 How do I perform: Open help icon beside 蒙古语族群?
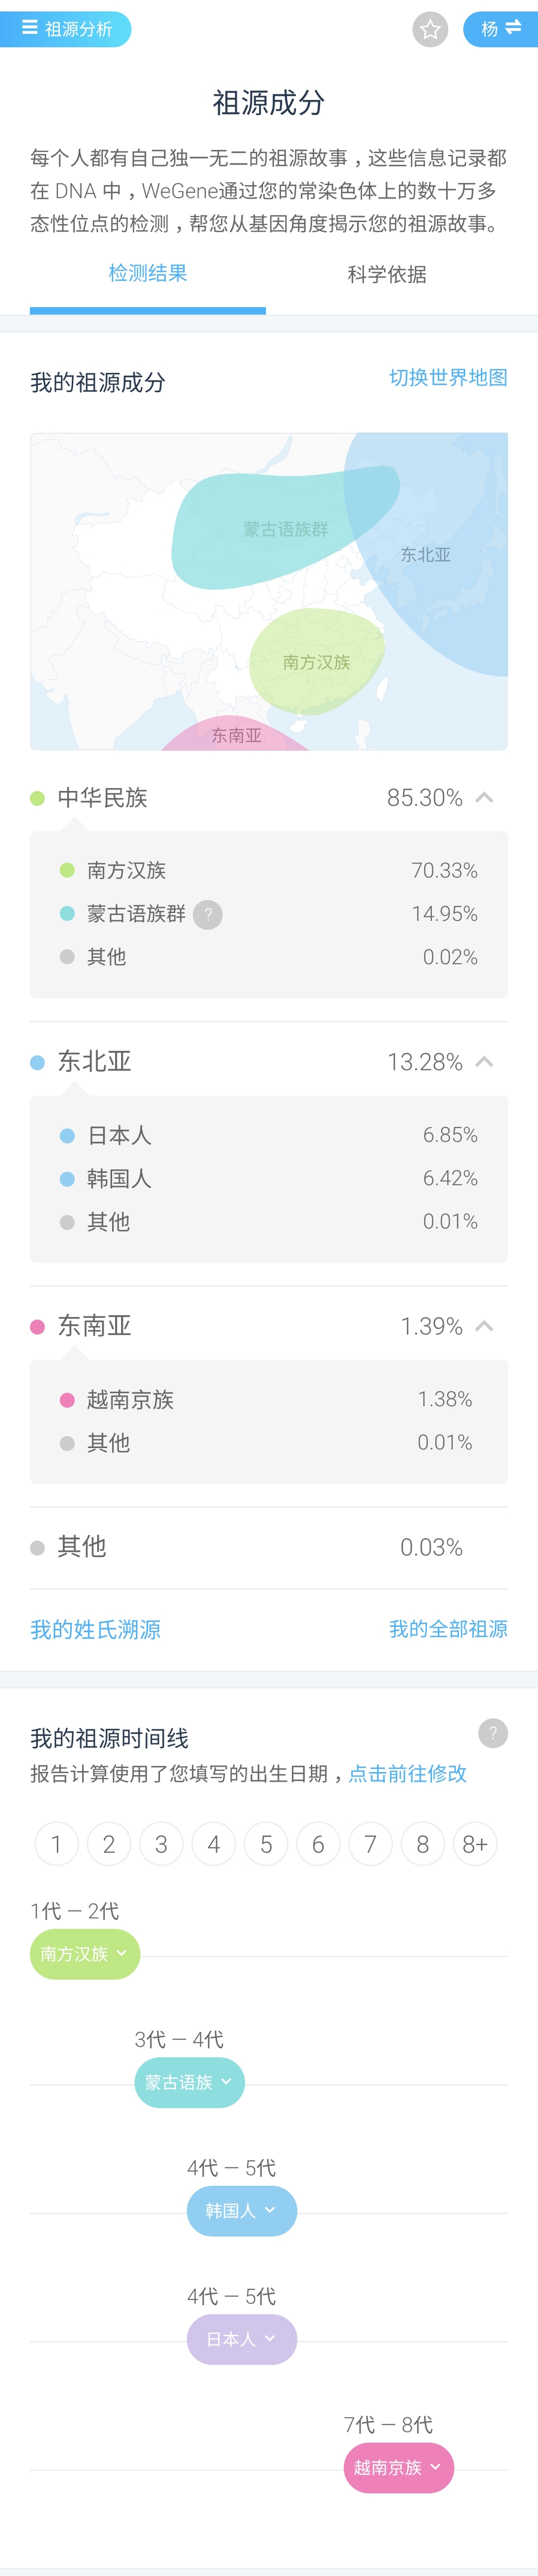click(208, 914)
